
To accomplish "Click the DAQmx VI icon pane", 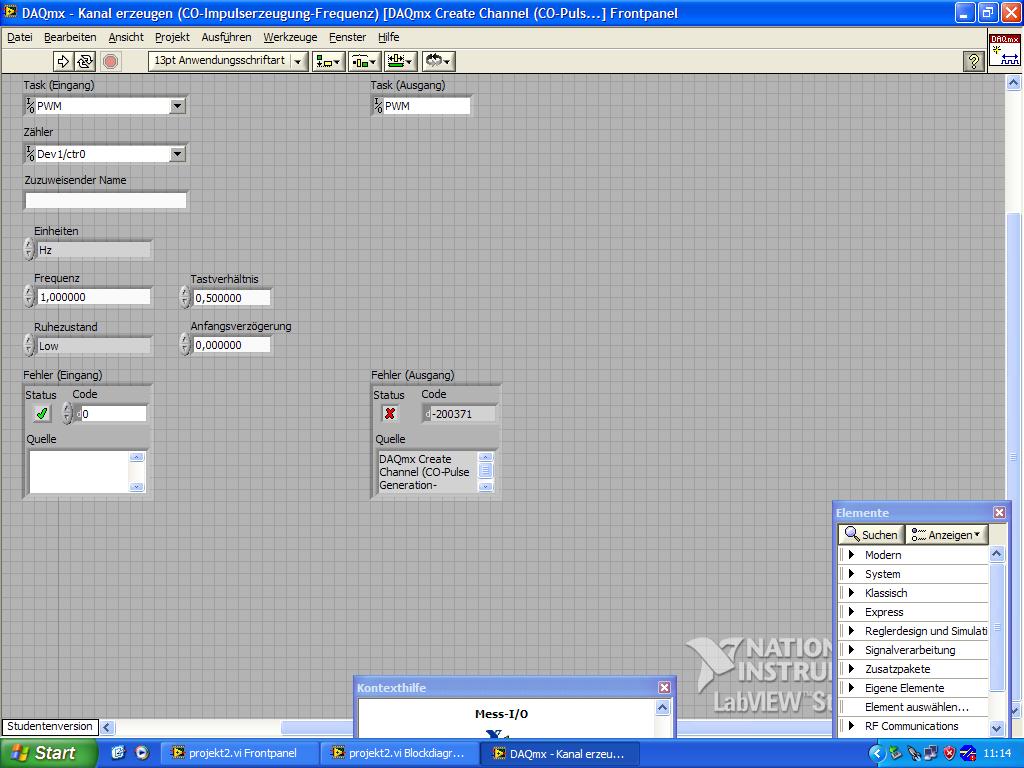I will (1005, 50).
